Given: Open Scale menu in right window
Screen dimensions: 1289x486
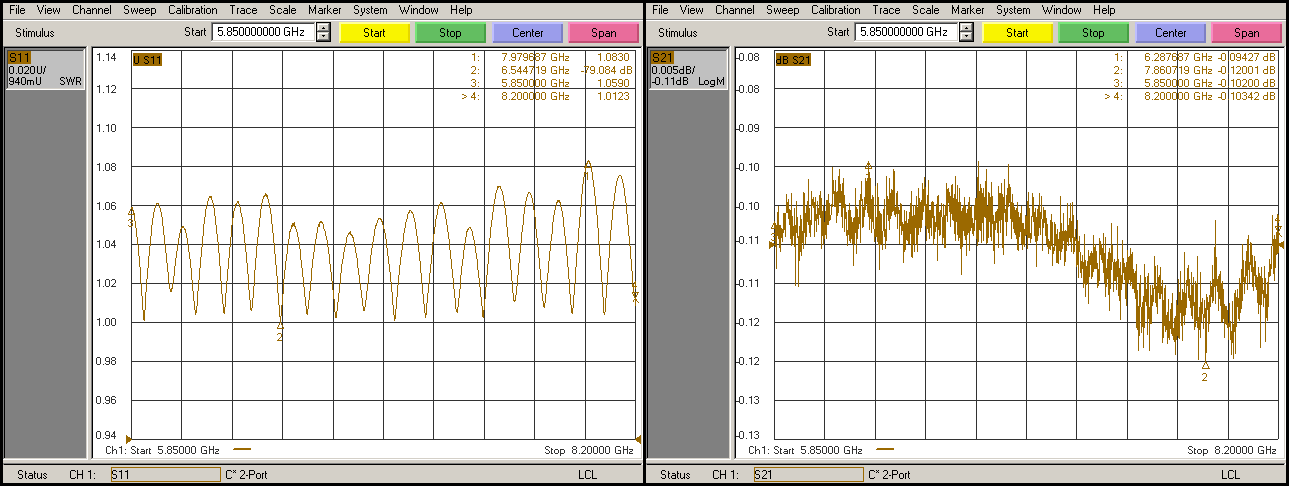Looking at the screenshot, I should pos(926,10).
